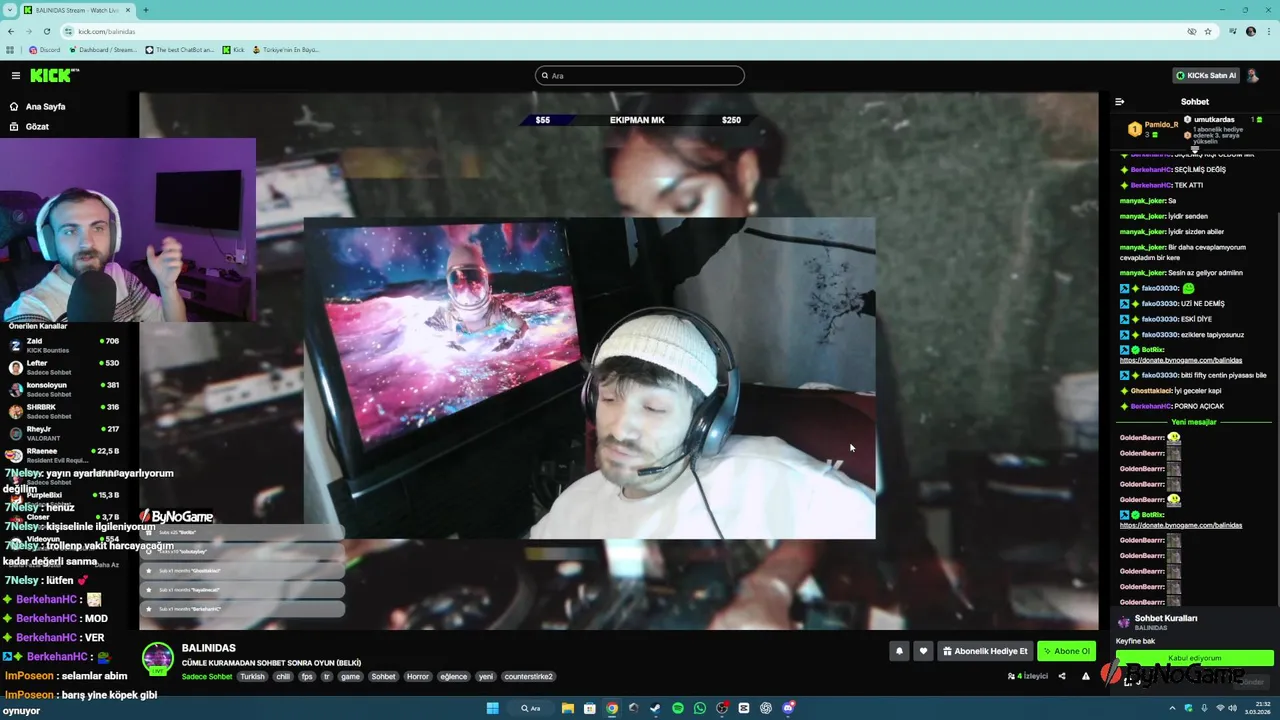Select the Horror tag
This screenshot has width=1280, height=720.
coord(418,676)
